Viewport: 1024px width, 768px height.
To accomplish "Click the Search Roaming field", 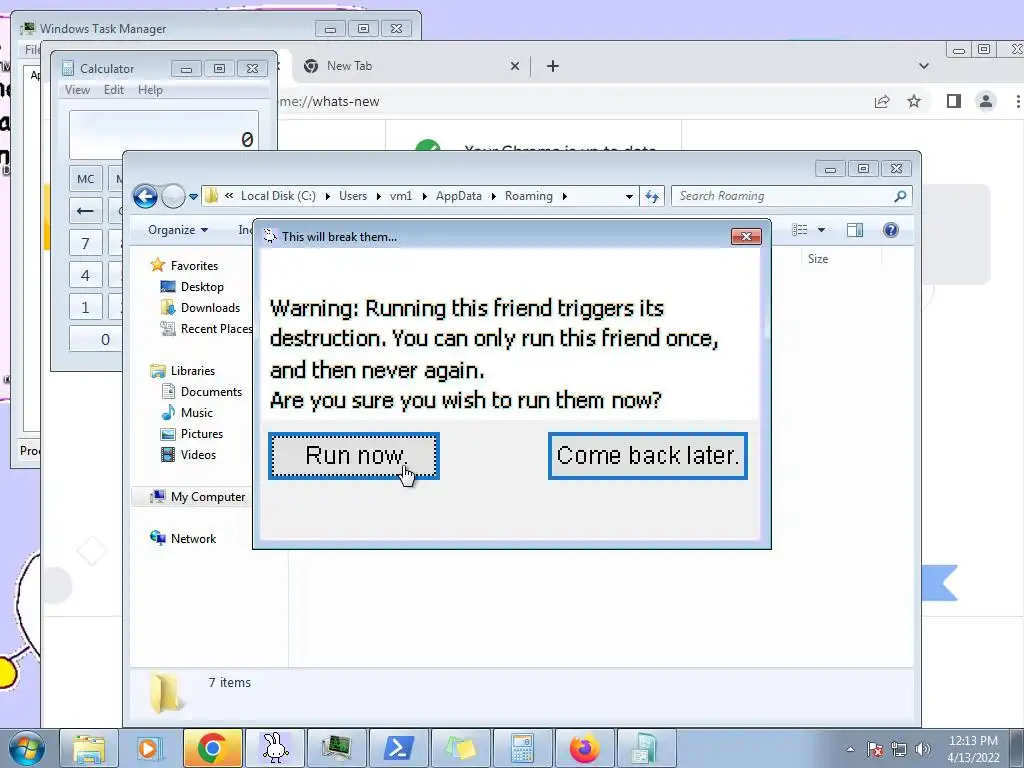I will coord(792,196).
